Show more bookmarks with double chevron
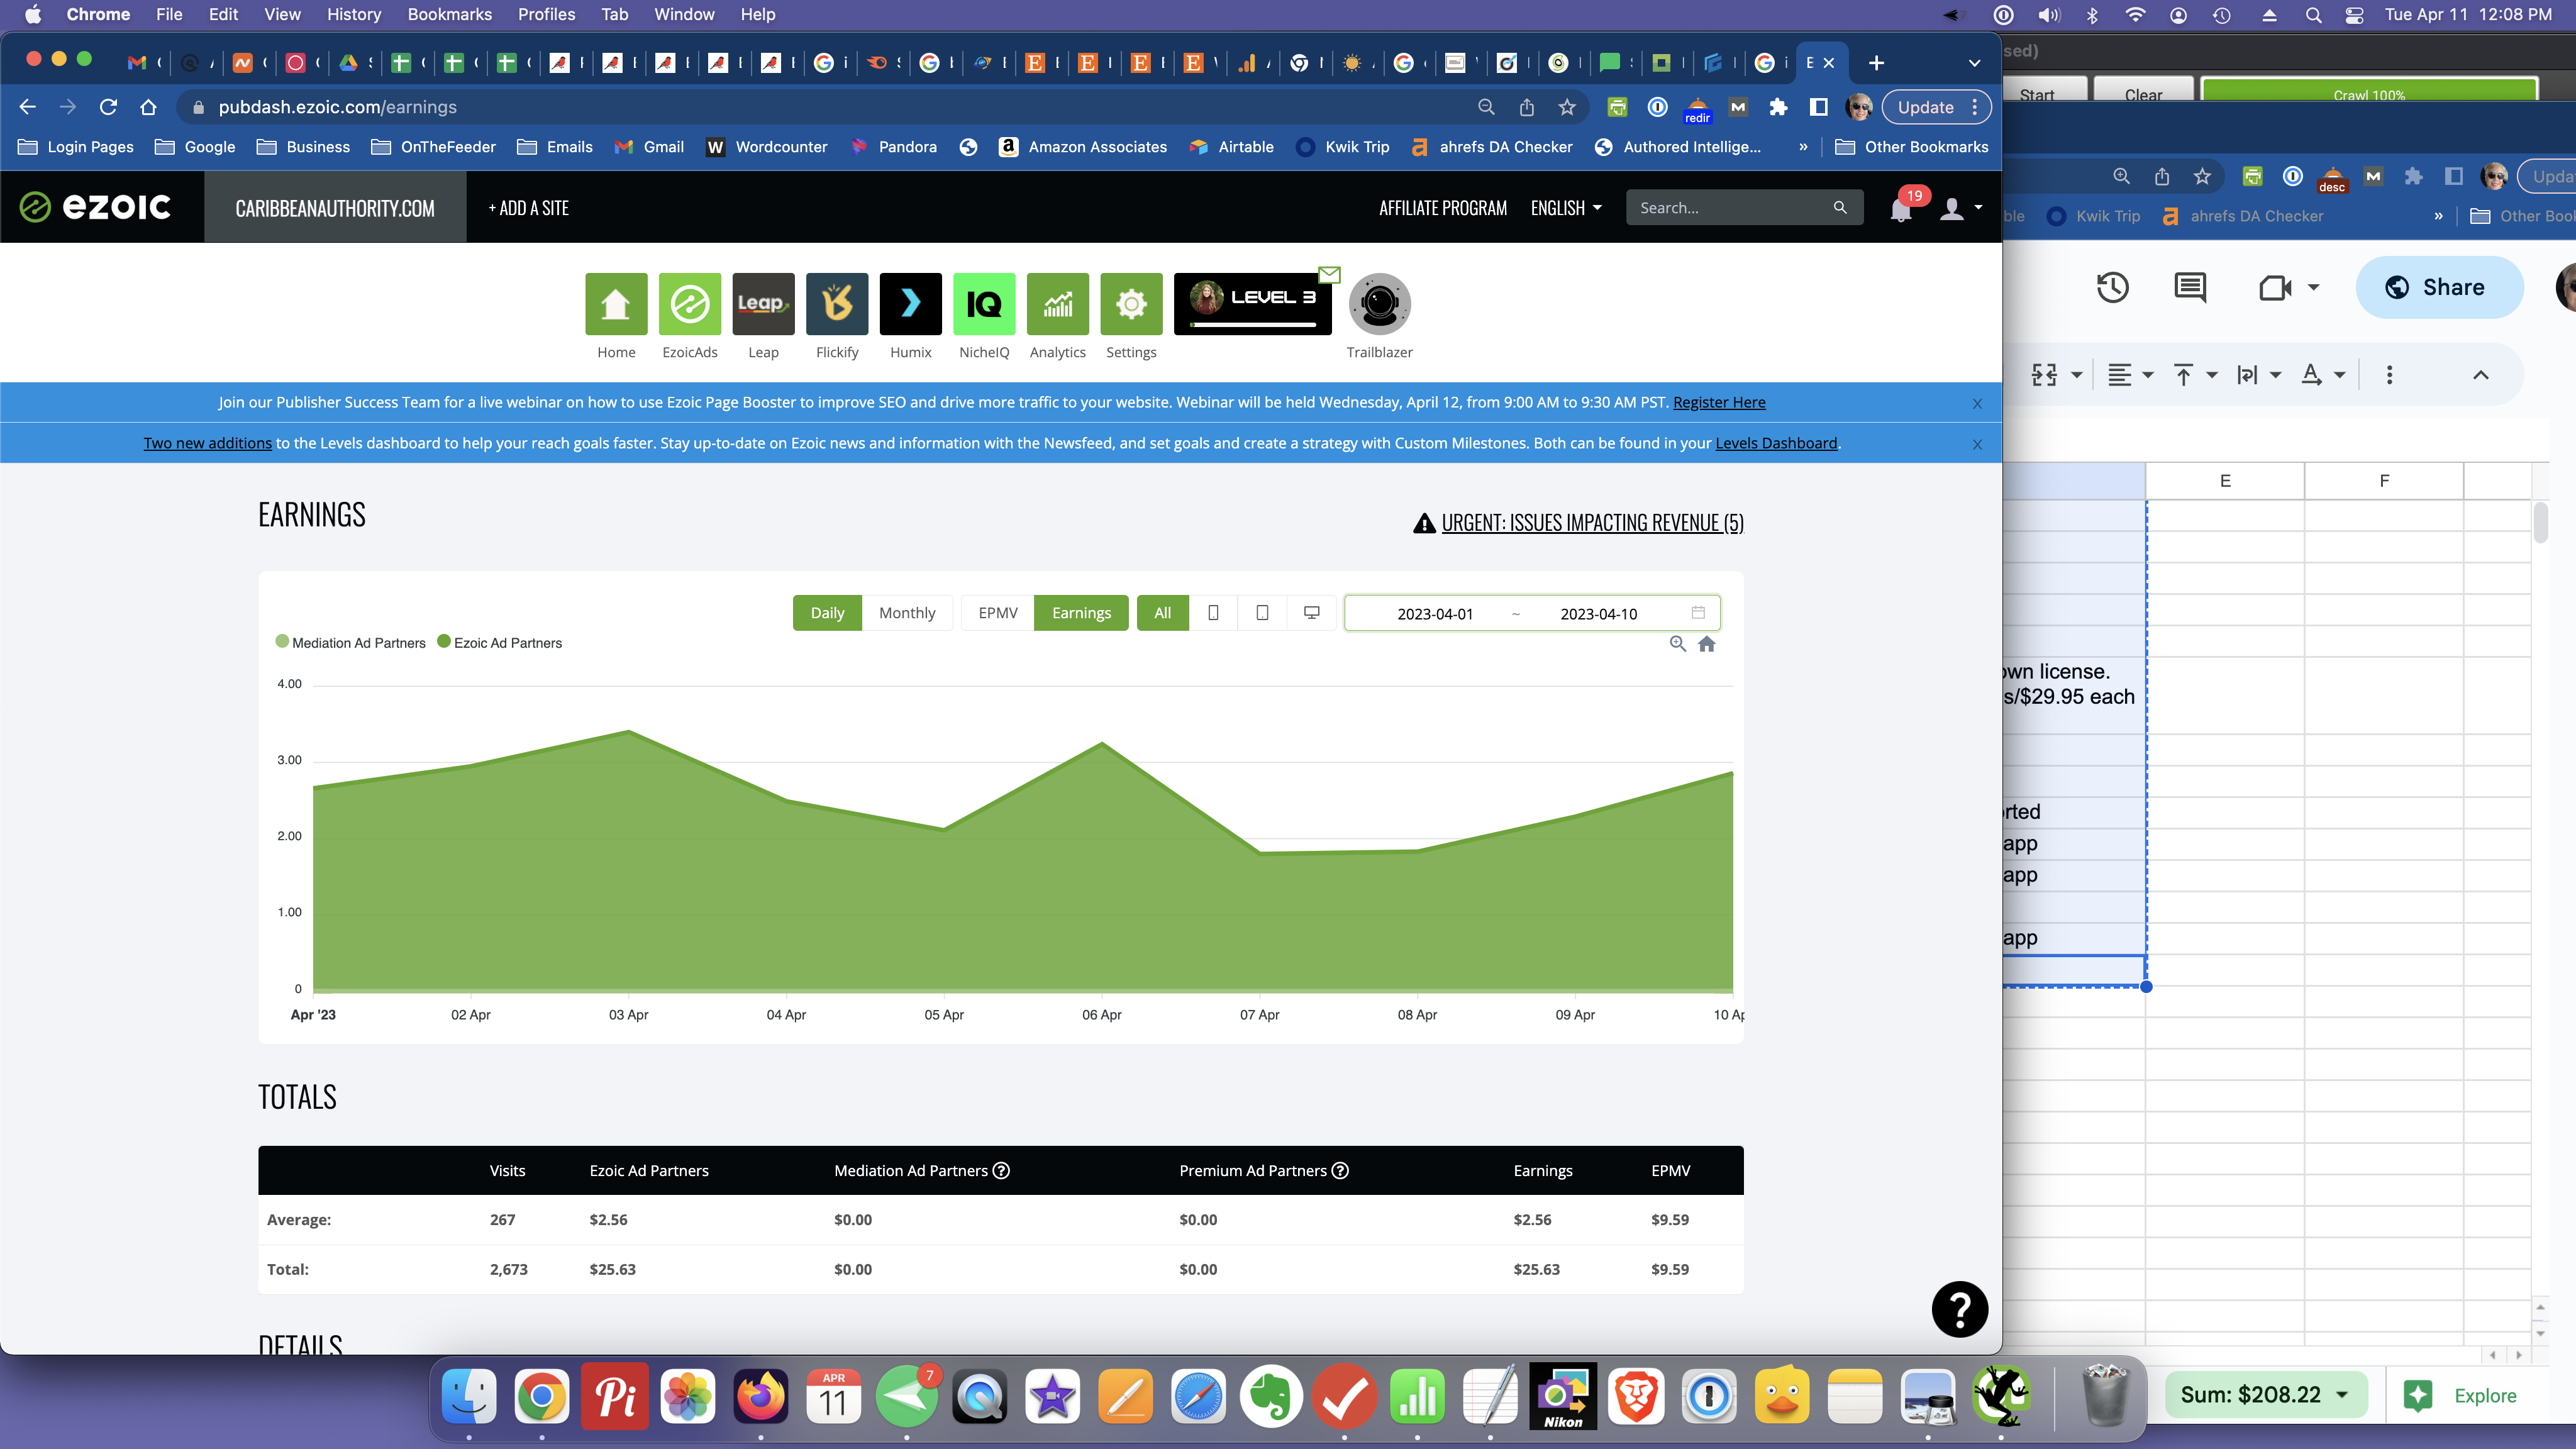 pyautogui.click(x=1803, y=147)
